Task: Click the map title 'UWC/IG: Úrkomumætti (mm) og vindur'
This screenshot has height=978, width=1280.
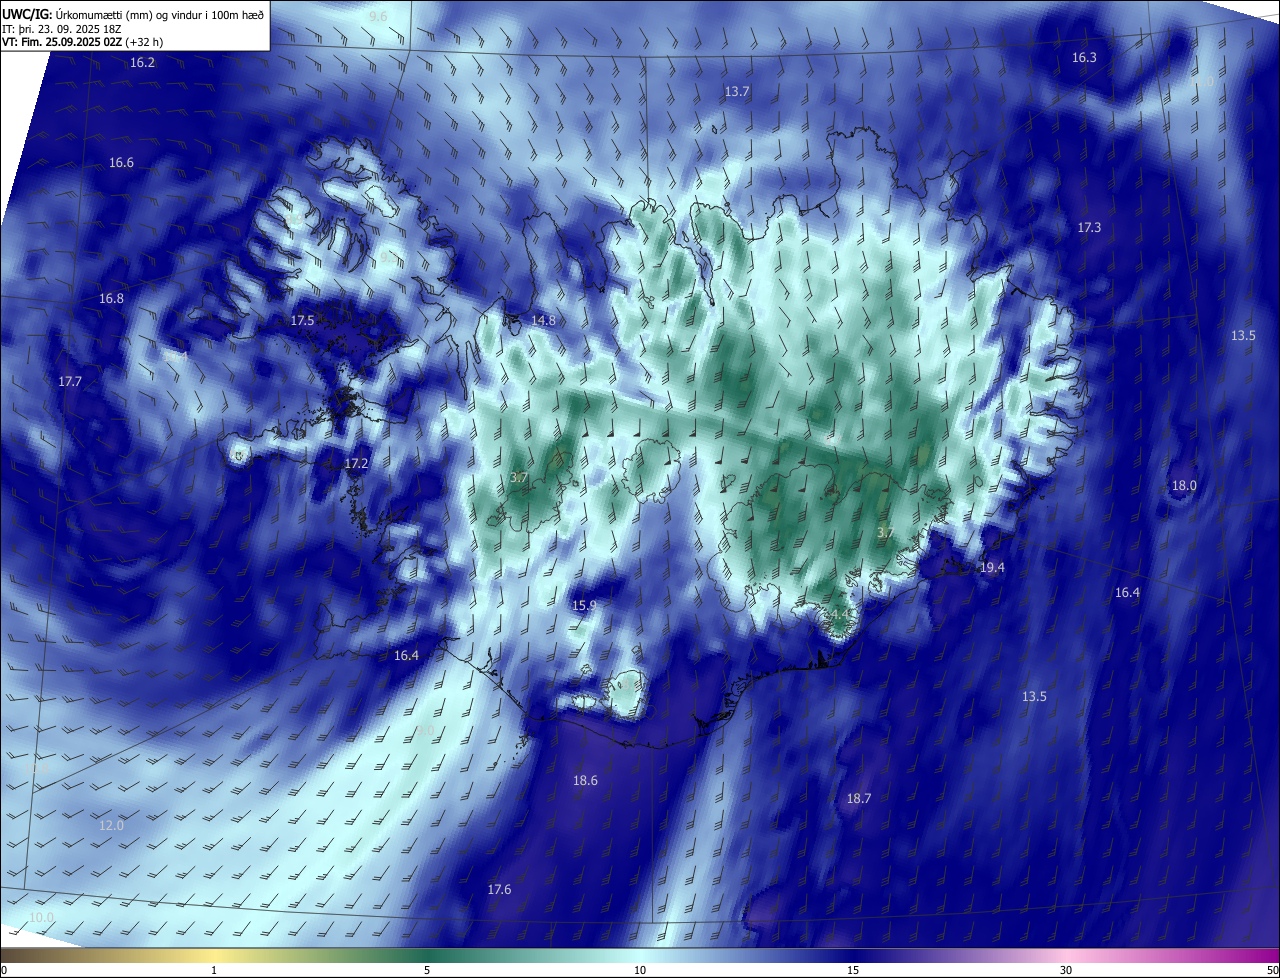Action: (133, 14)
